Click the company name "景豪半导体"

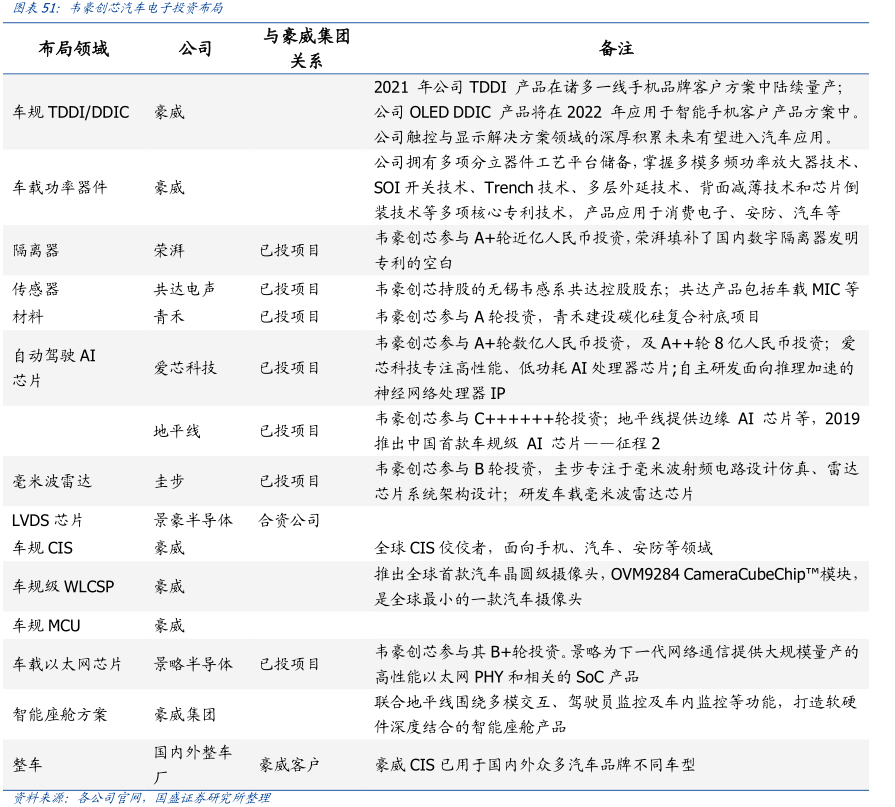[193, 520]
